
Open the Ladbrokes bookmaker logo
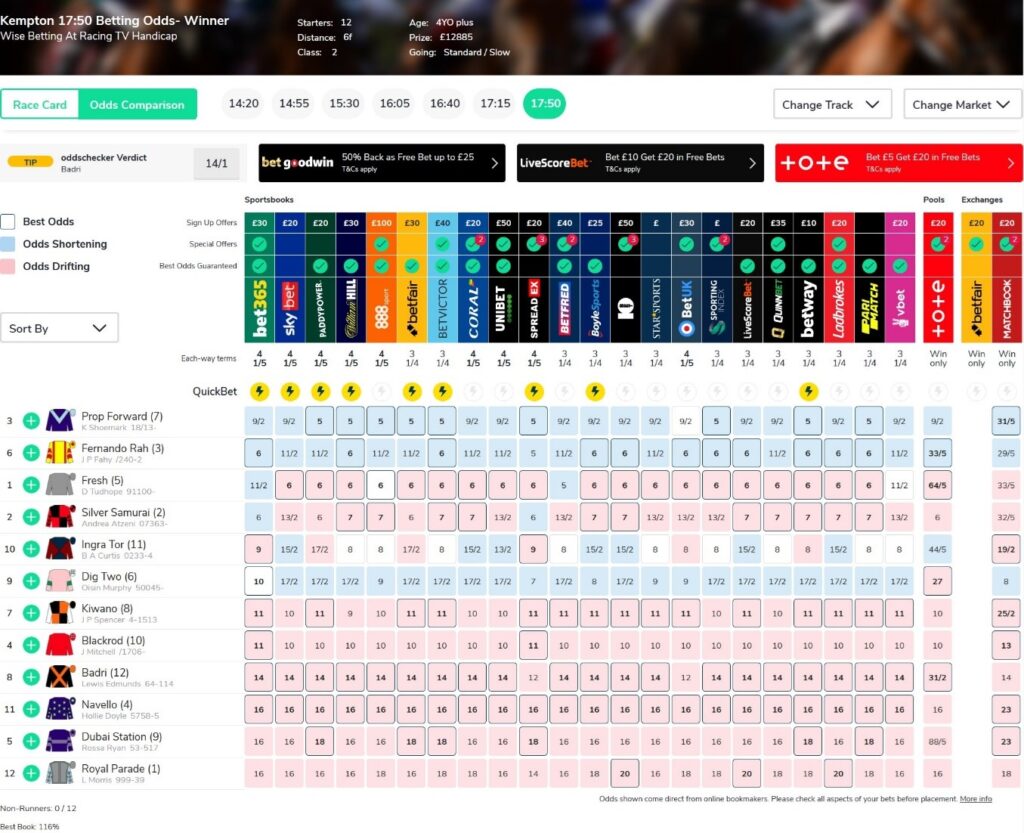coord(839,309)
